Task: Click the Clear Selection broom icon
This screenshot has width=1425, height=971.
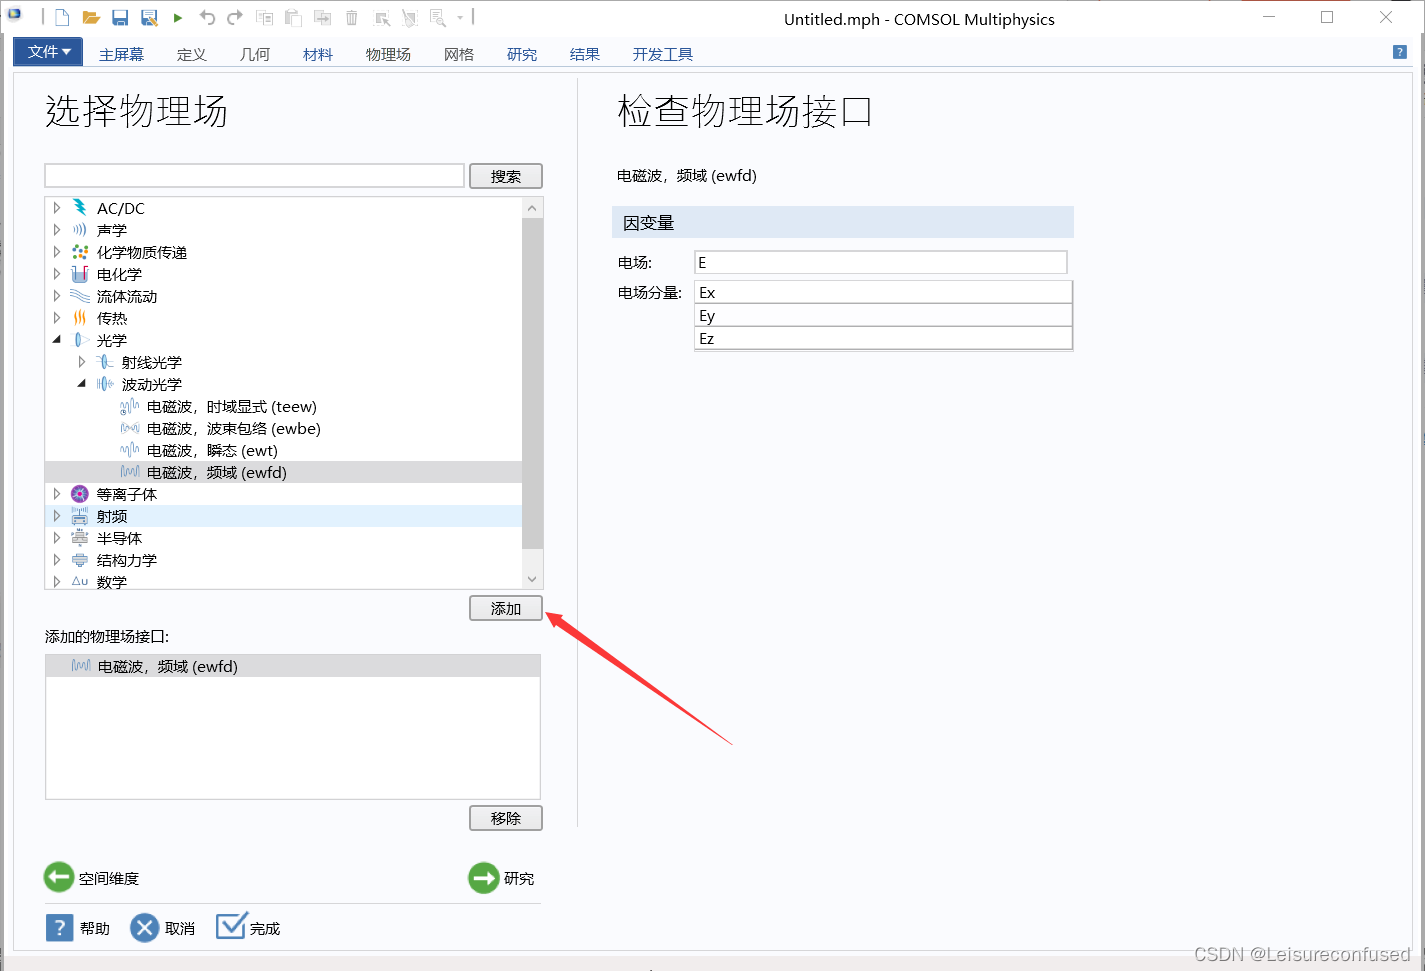Action: (409, 18)
